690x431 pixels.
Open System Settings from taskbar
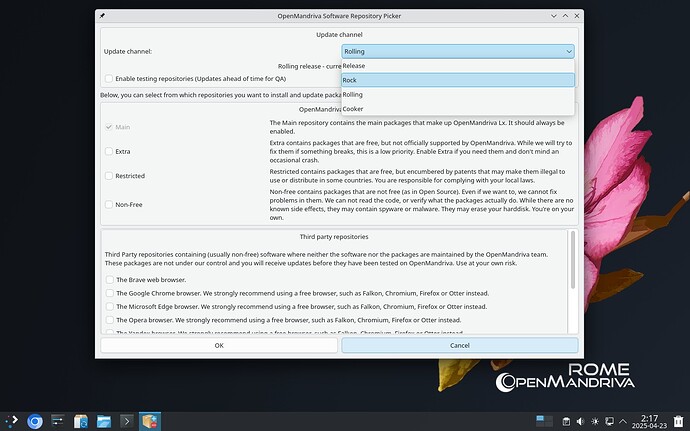pyautogui.click(x=58, y=421)
